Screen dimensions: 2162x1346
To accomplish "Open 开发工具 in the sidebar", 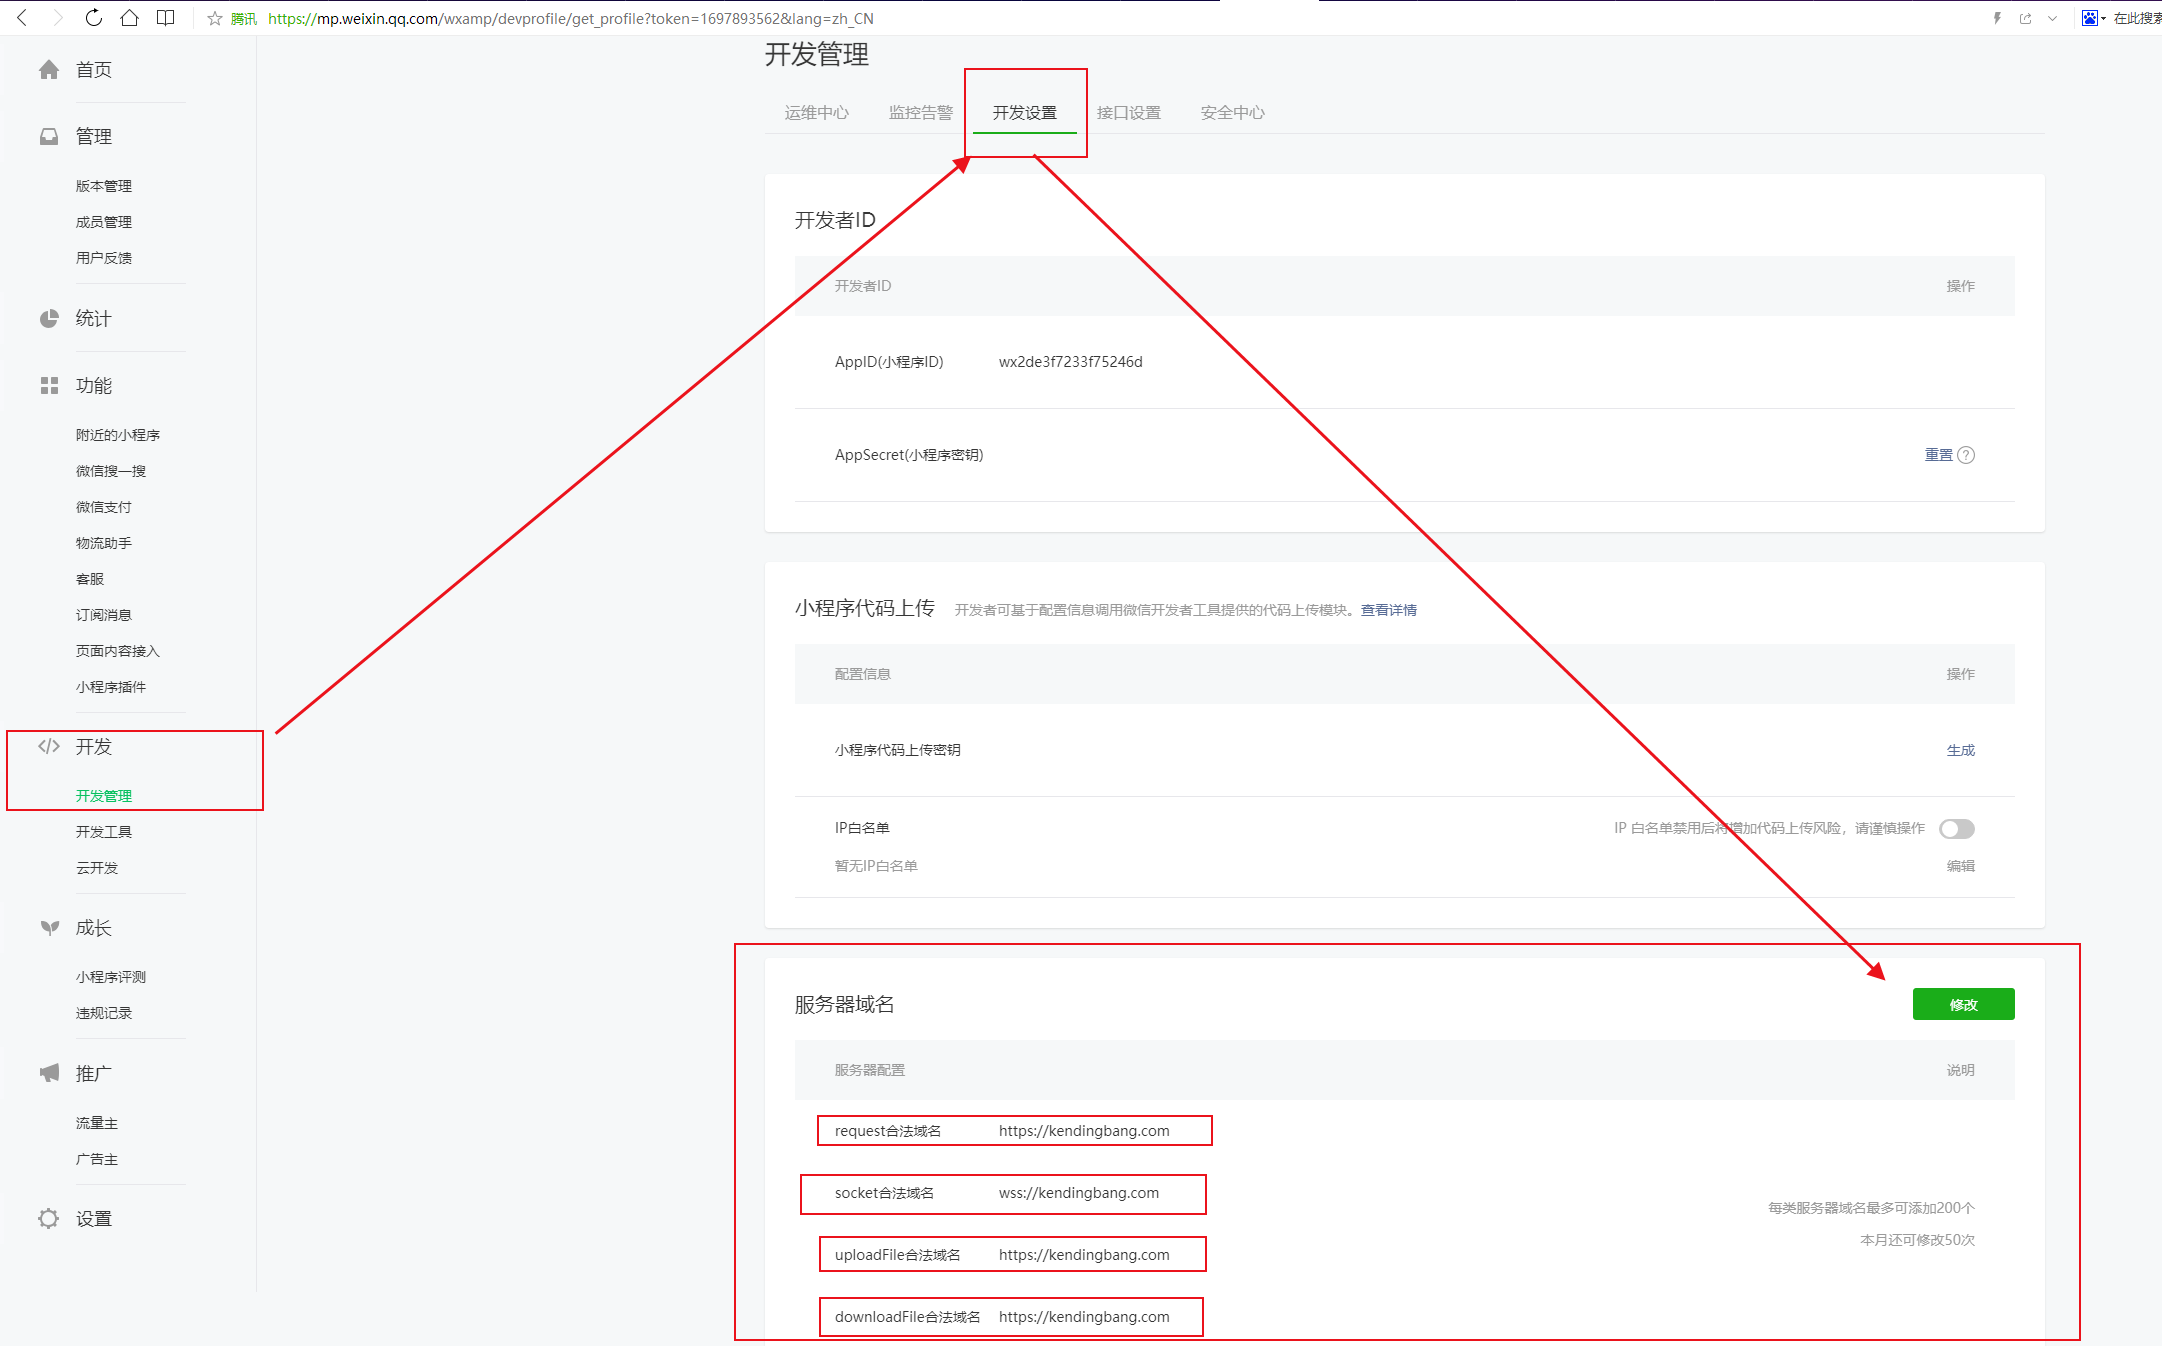I will (104, 832).
